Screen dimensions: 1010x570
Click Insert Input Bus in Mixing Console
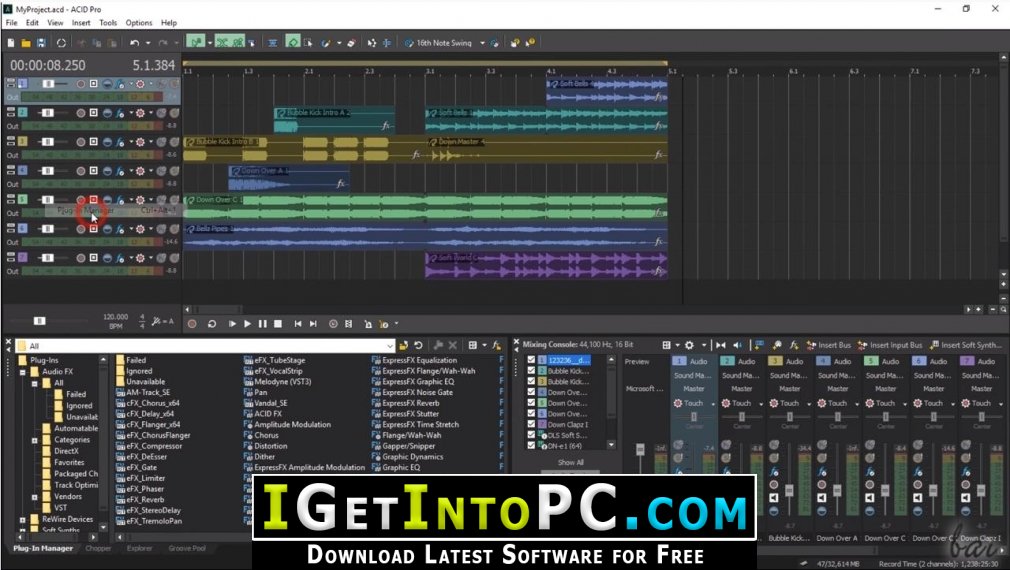coord(890,345)
